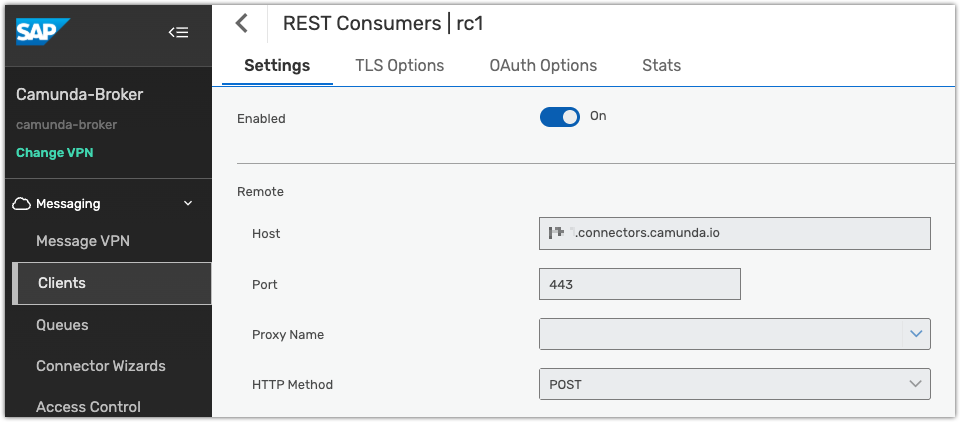Open the HTTP Method dropdown
The image size is (960, 422).
coord(734,384)
